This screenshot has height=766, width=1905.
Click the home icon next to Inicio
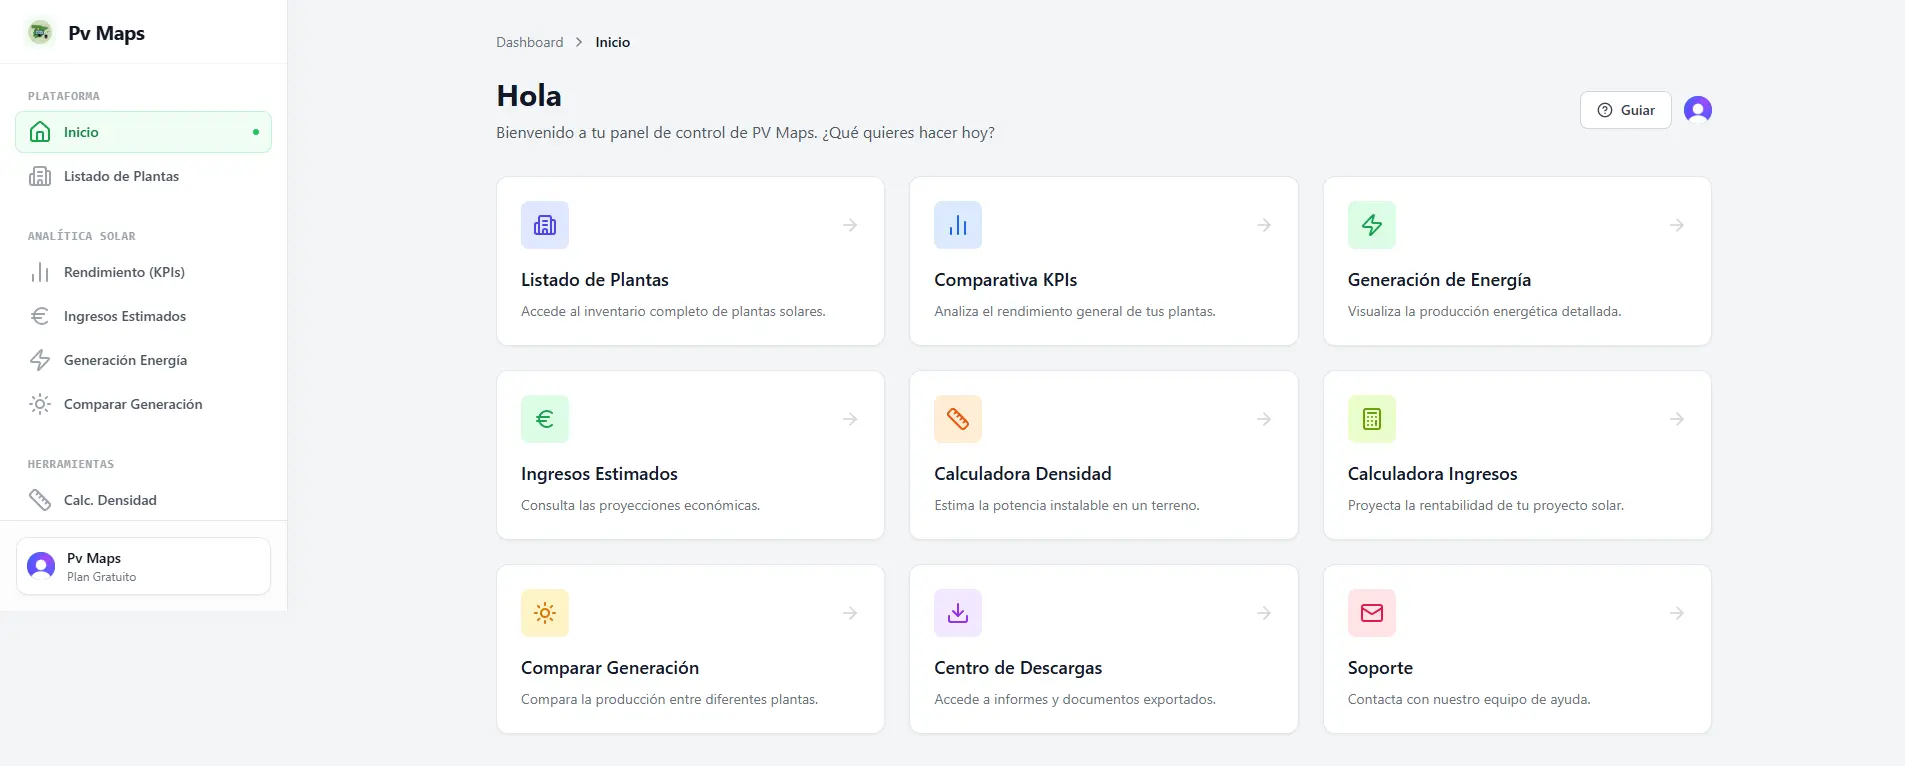(40, 132)
